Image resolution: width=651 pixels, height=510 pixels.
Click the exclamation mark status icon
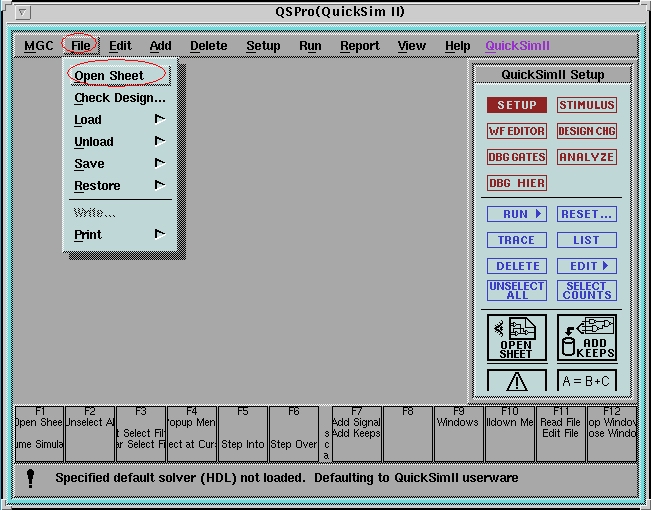(30, 478)
